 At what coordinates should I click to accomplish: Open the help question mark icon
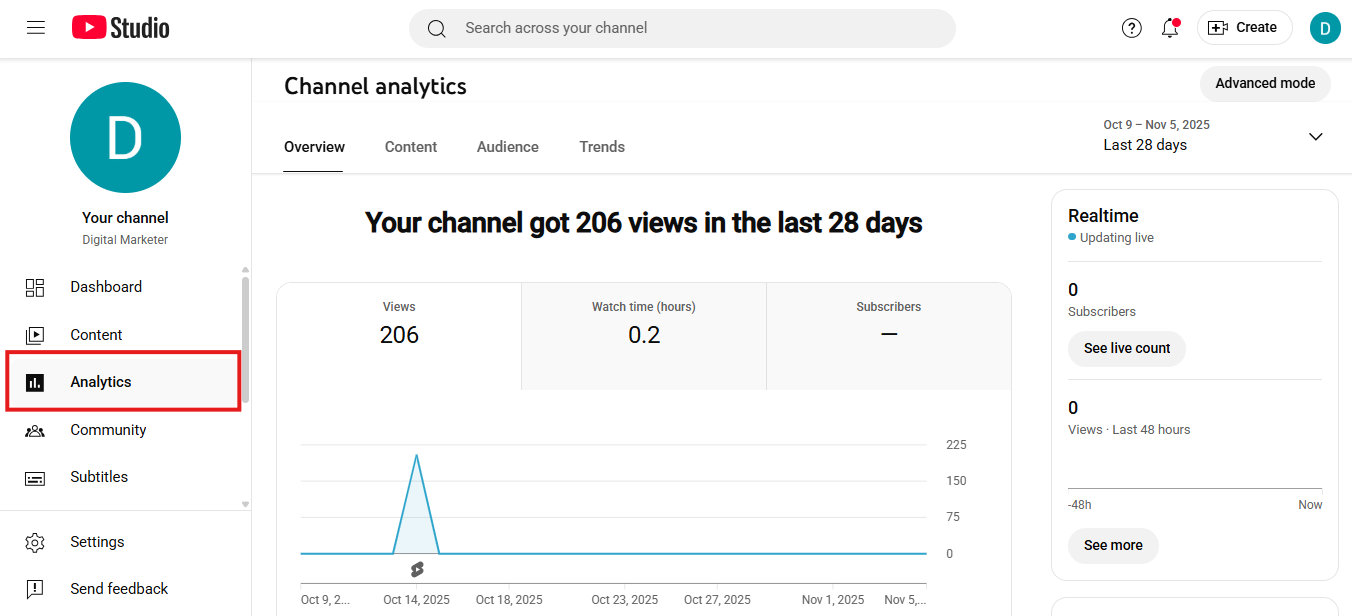click(x=1131, y=28)
